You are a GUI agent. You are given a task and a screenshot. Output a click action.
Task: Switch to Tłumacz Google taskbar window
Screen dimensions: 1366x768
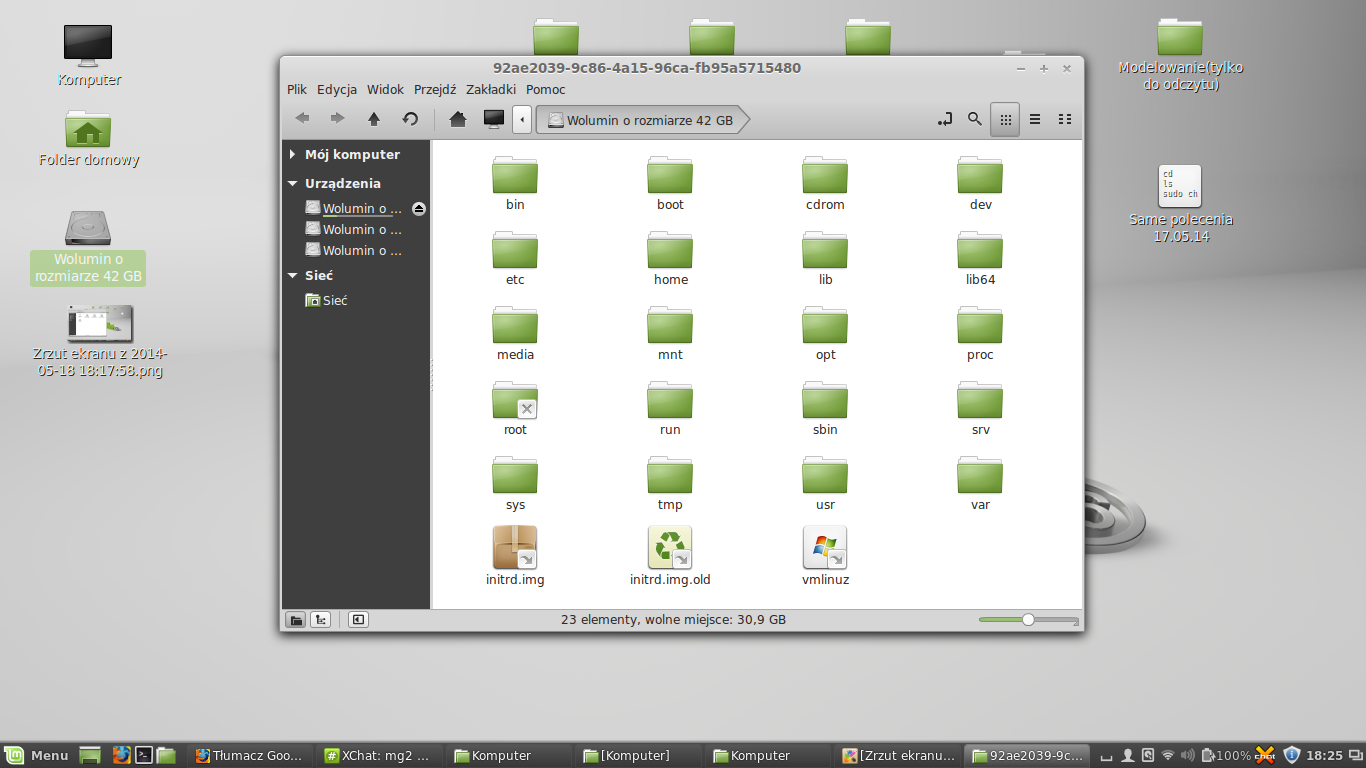click(250, 755)
